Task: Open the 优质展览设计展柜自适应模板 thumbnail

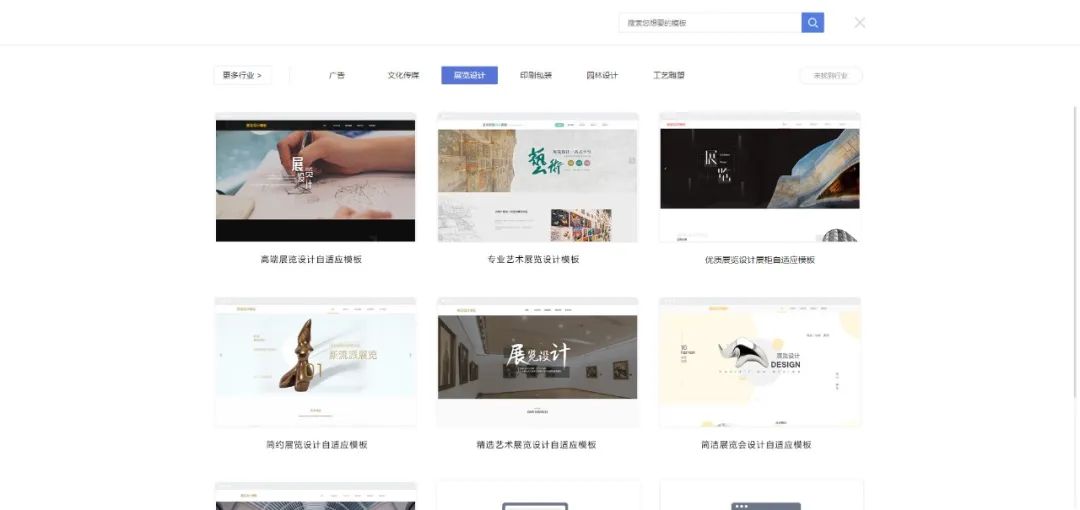Action: point(760,178)
